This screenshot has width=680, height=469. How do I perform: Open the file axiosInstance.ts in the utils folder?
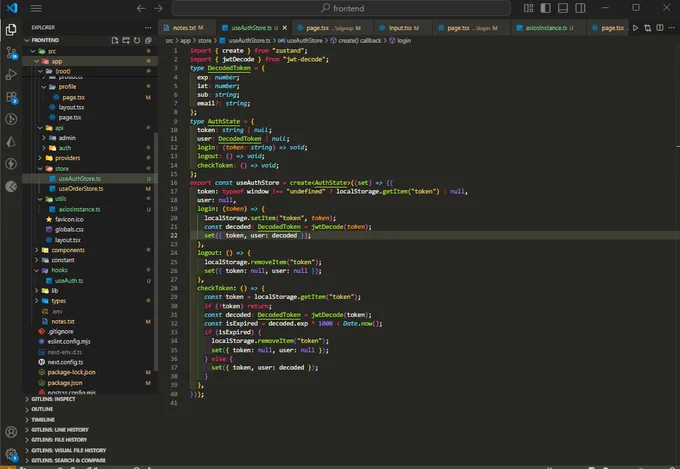tap(79, 209)
